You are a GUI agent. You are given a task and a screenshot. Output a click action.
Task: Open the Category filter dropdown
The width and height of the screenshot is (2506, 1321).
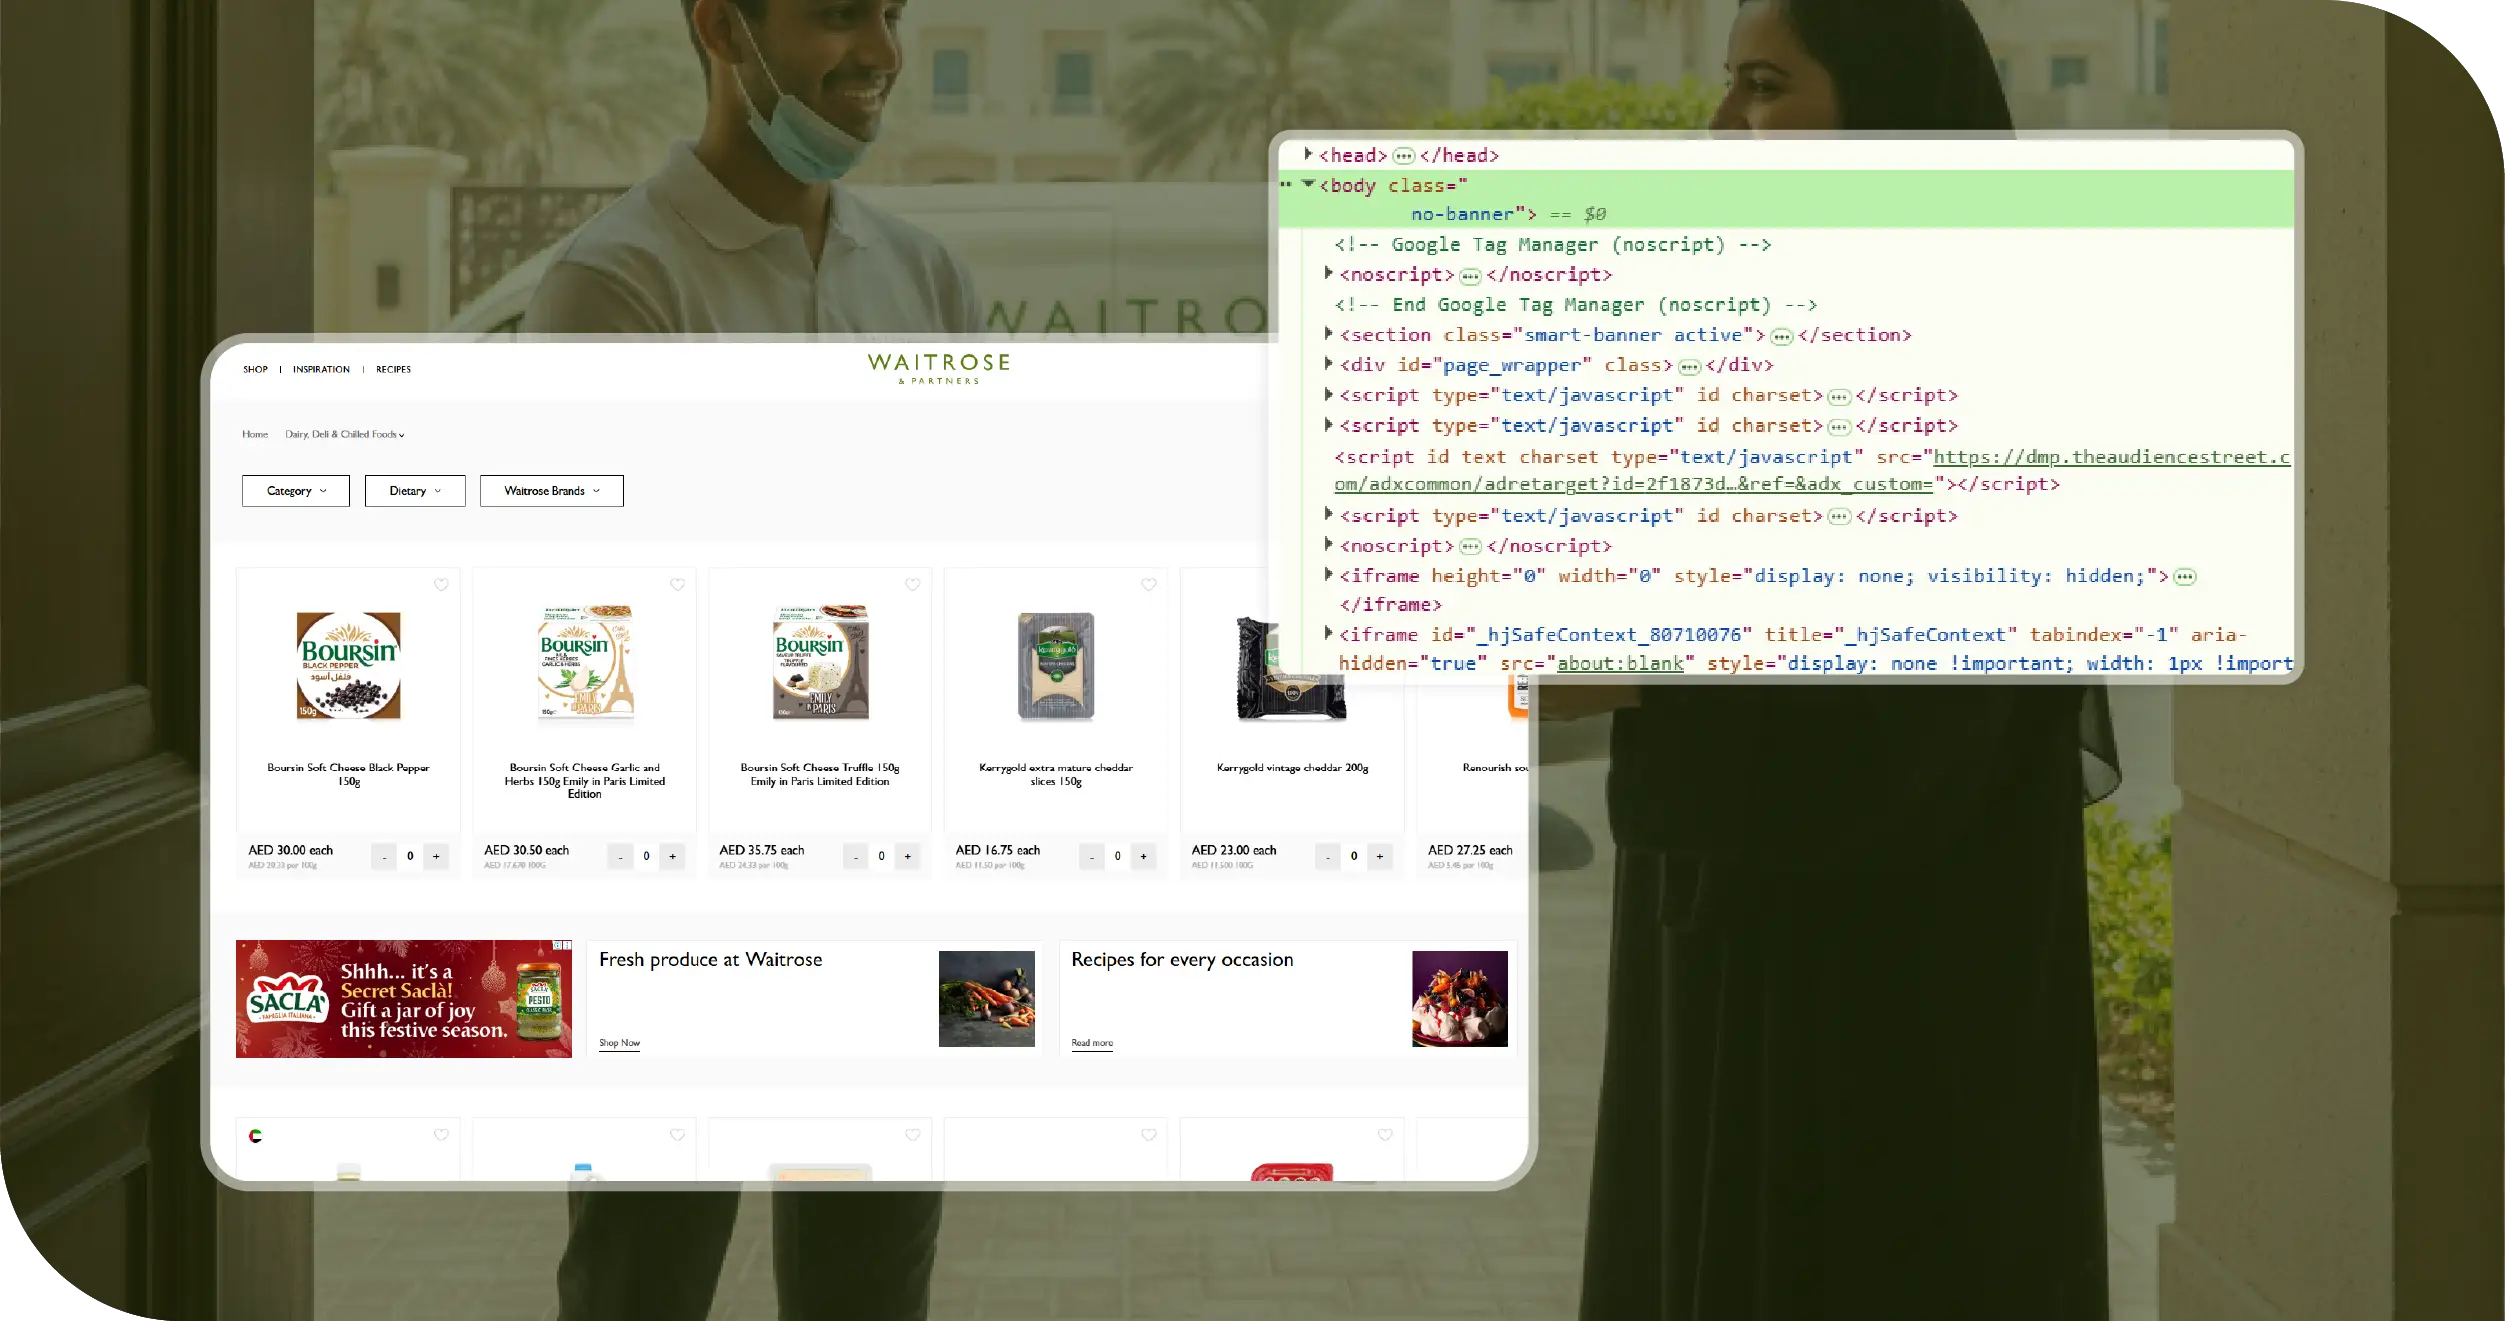(x=296, y=491)
